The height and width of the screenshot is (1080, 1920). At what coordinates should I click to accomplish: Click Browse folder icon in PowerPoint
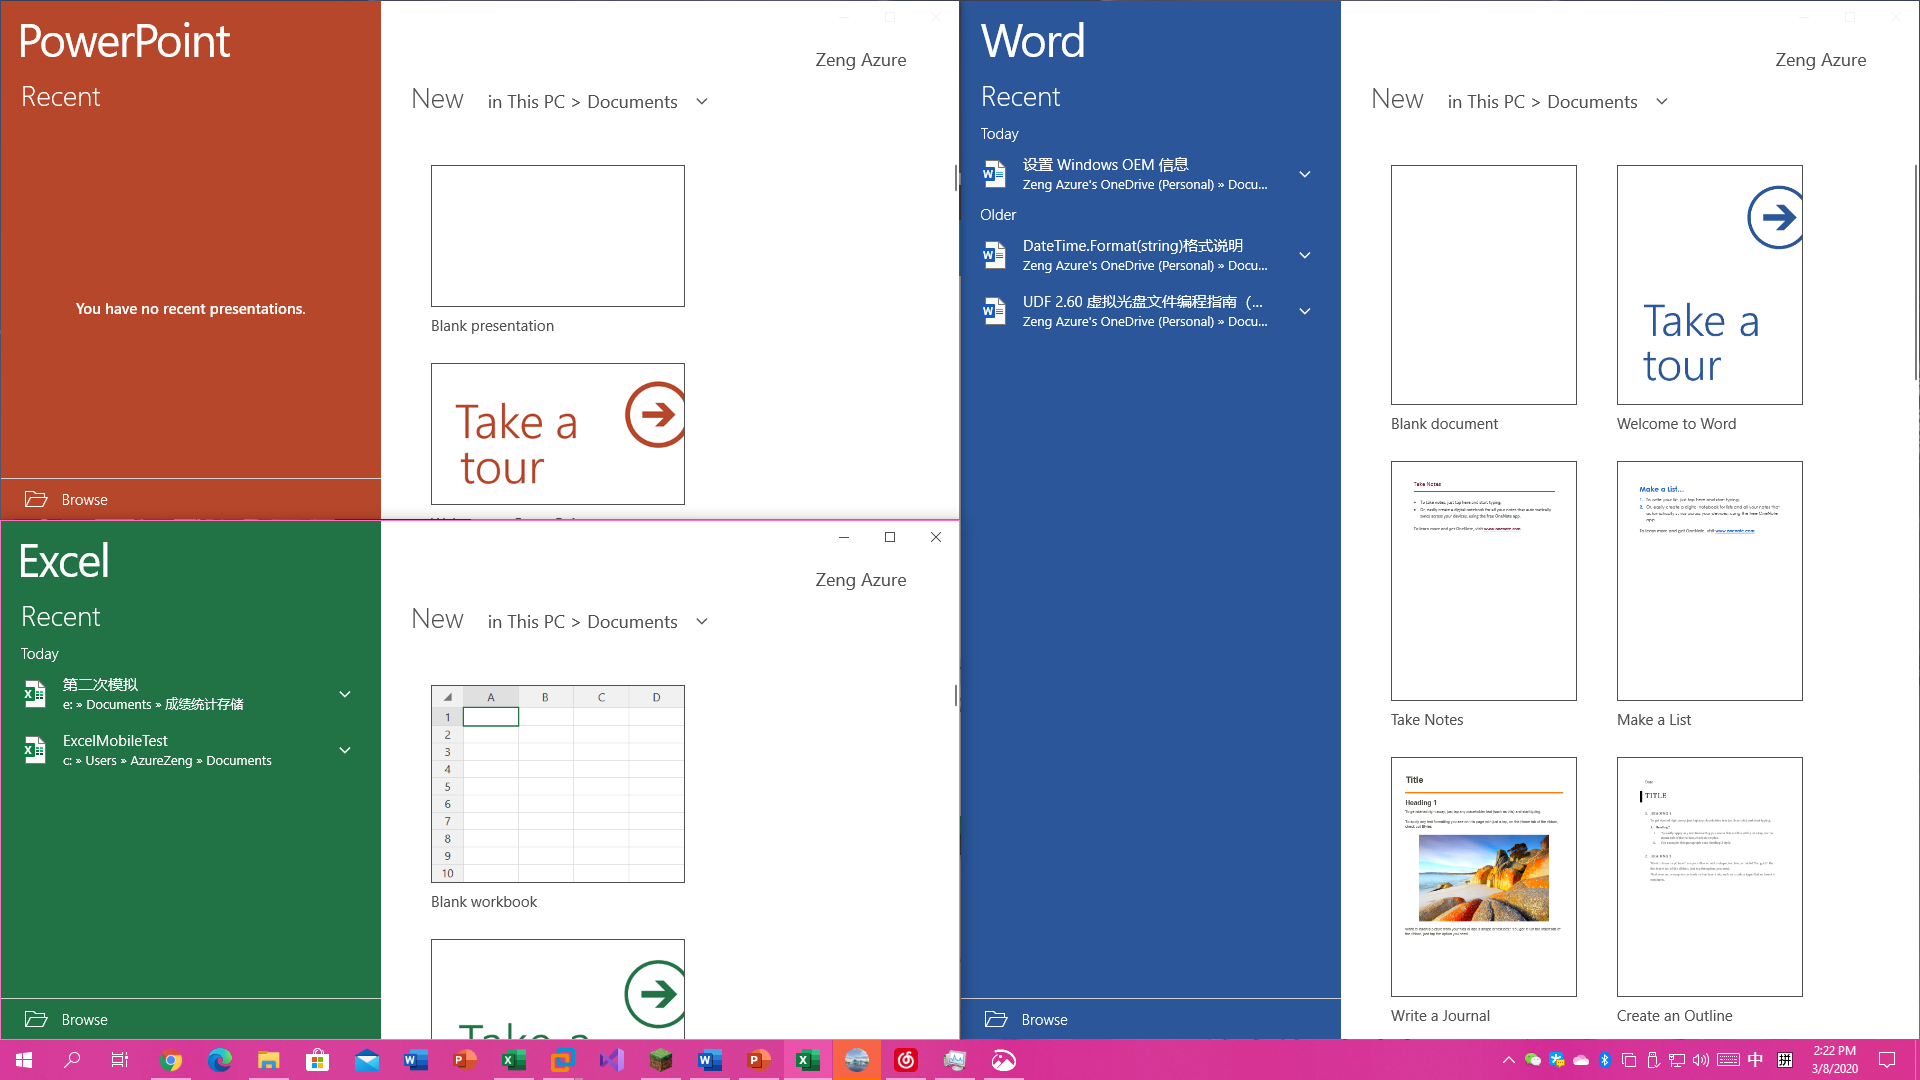(x=36, y=499)
